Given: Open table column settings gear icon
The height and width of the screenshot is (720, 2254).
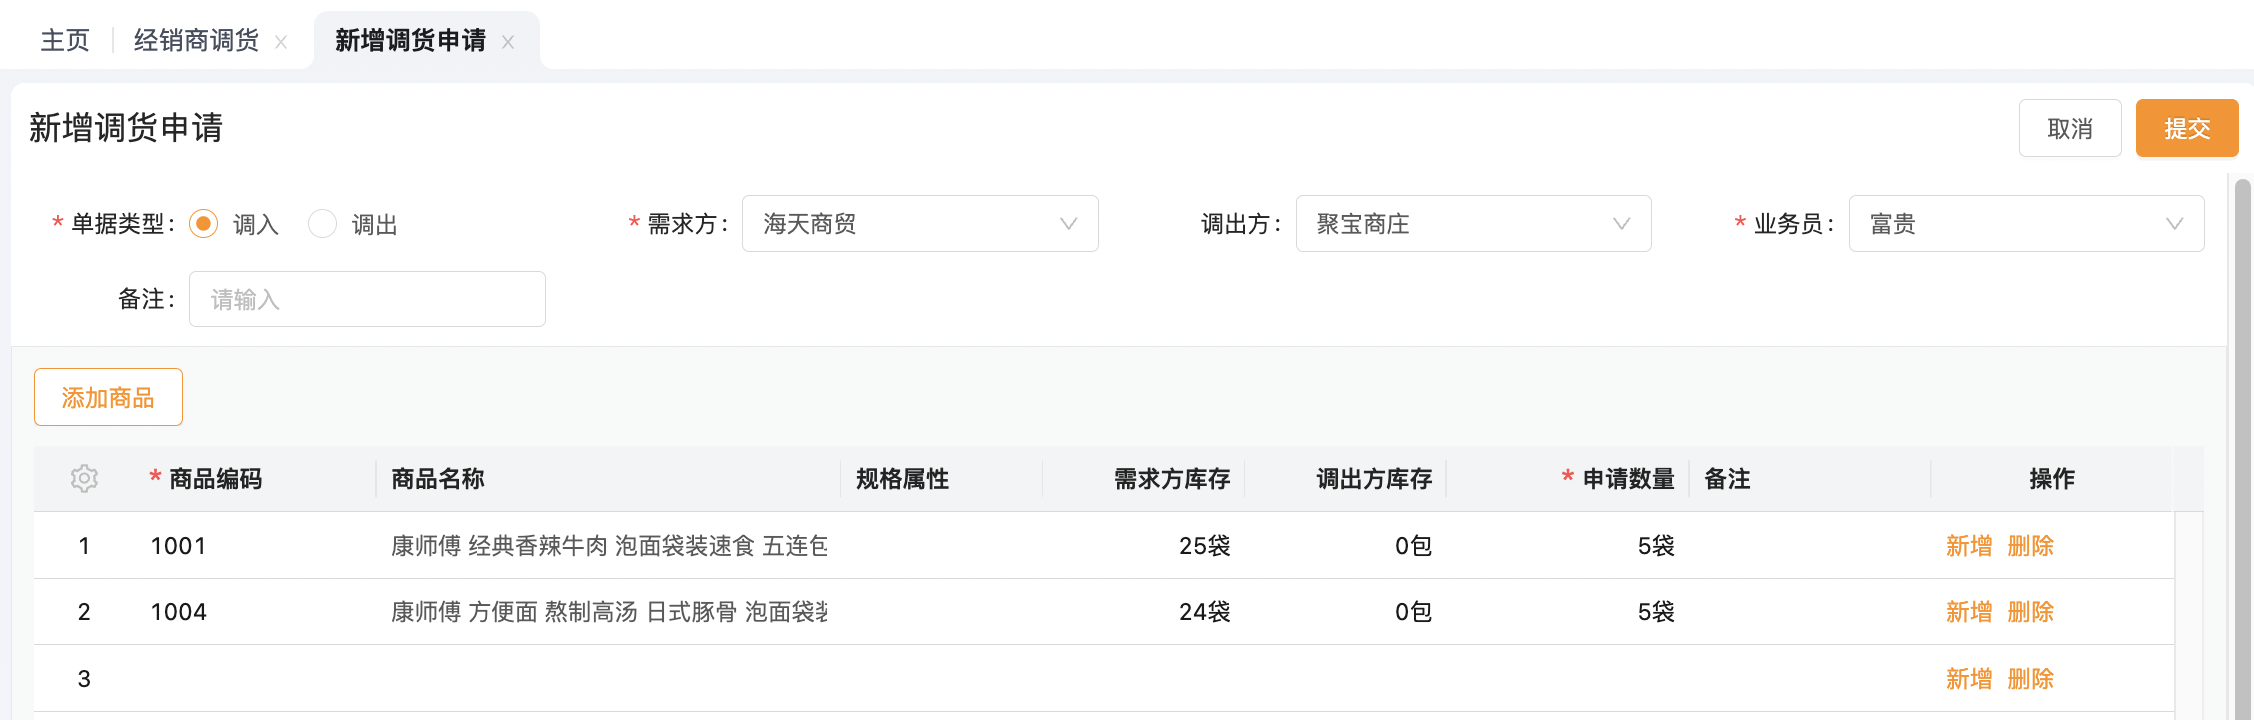Looking at the screenshot, I should [x=84, y=479].
